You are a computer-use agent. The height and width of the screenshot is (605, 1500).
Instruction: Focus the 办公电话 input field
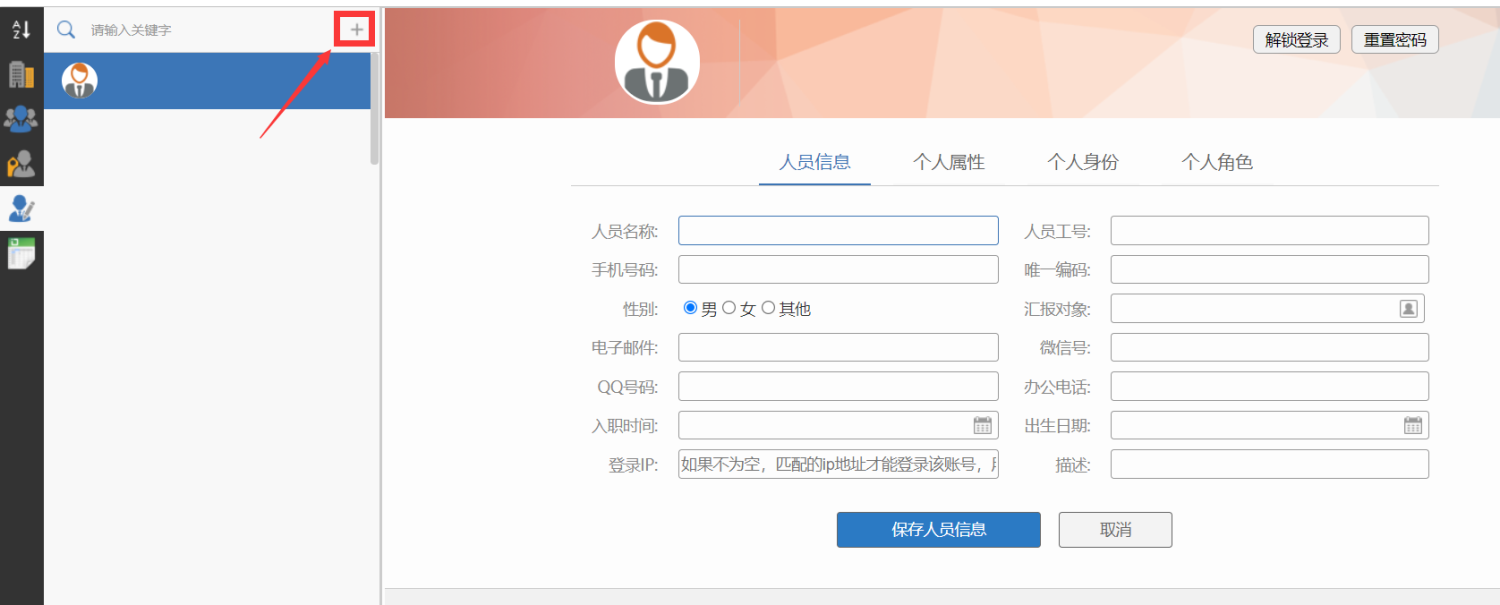click(x=1270, y=387)
